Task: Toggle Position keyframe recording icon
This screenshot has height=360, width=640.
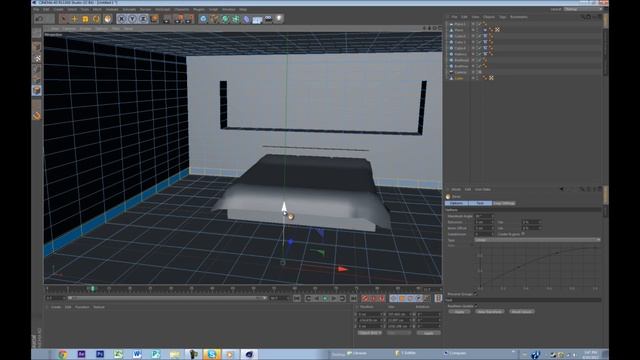Action: click(x=394, y=298)
